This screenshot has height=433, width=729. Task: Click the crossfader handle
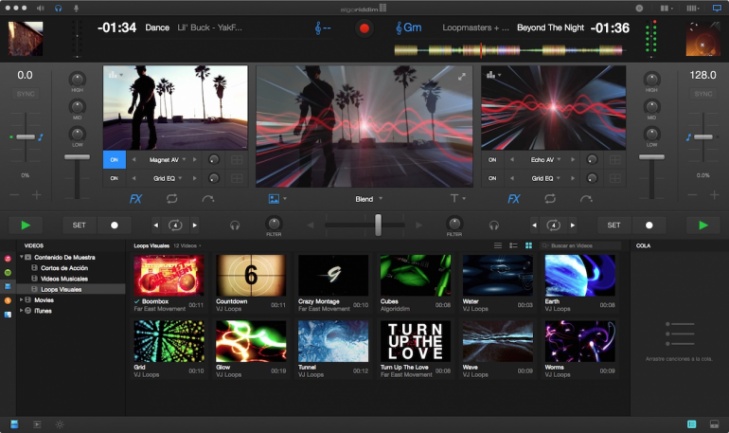pos(378,225)
